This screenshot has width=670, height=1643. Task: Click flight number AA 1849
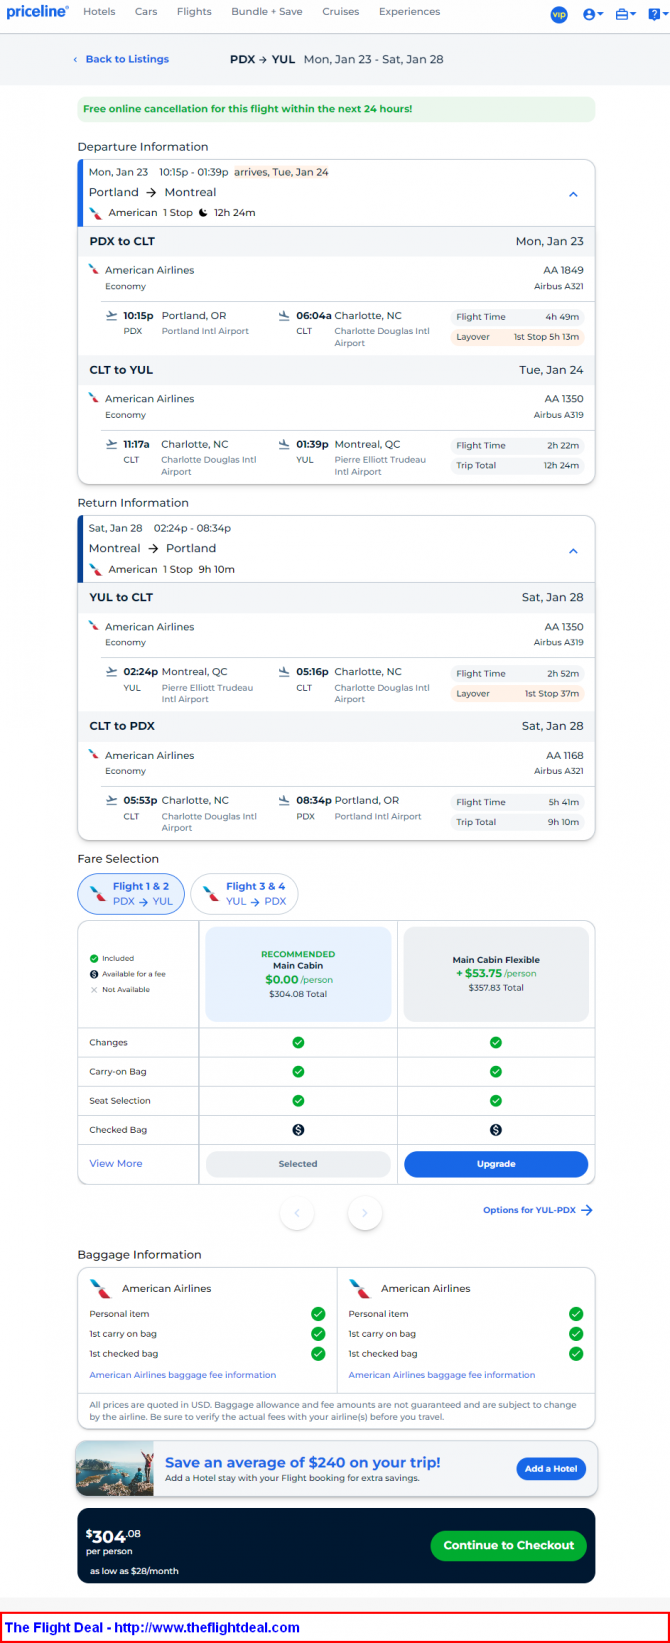[x=564, y=270]
